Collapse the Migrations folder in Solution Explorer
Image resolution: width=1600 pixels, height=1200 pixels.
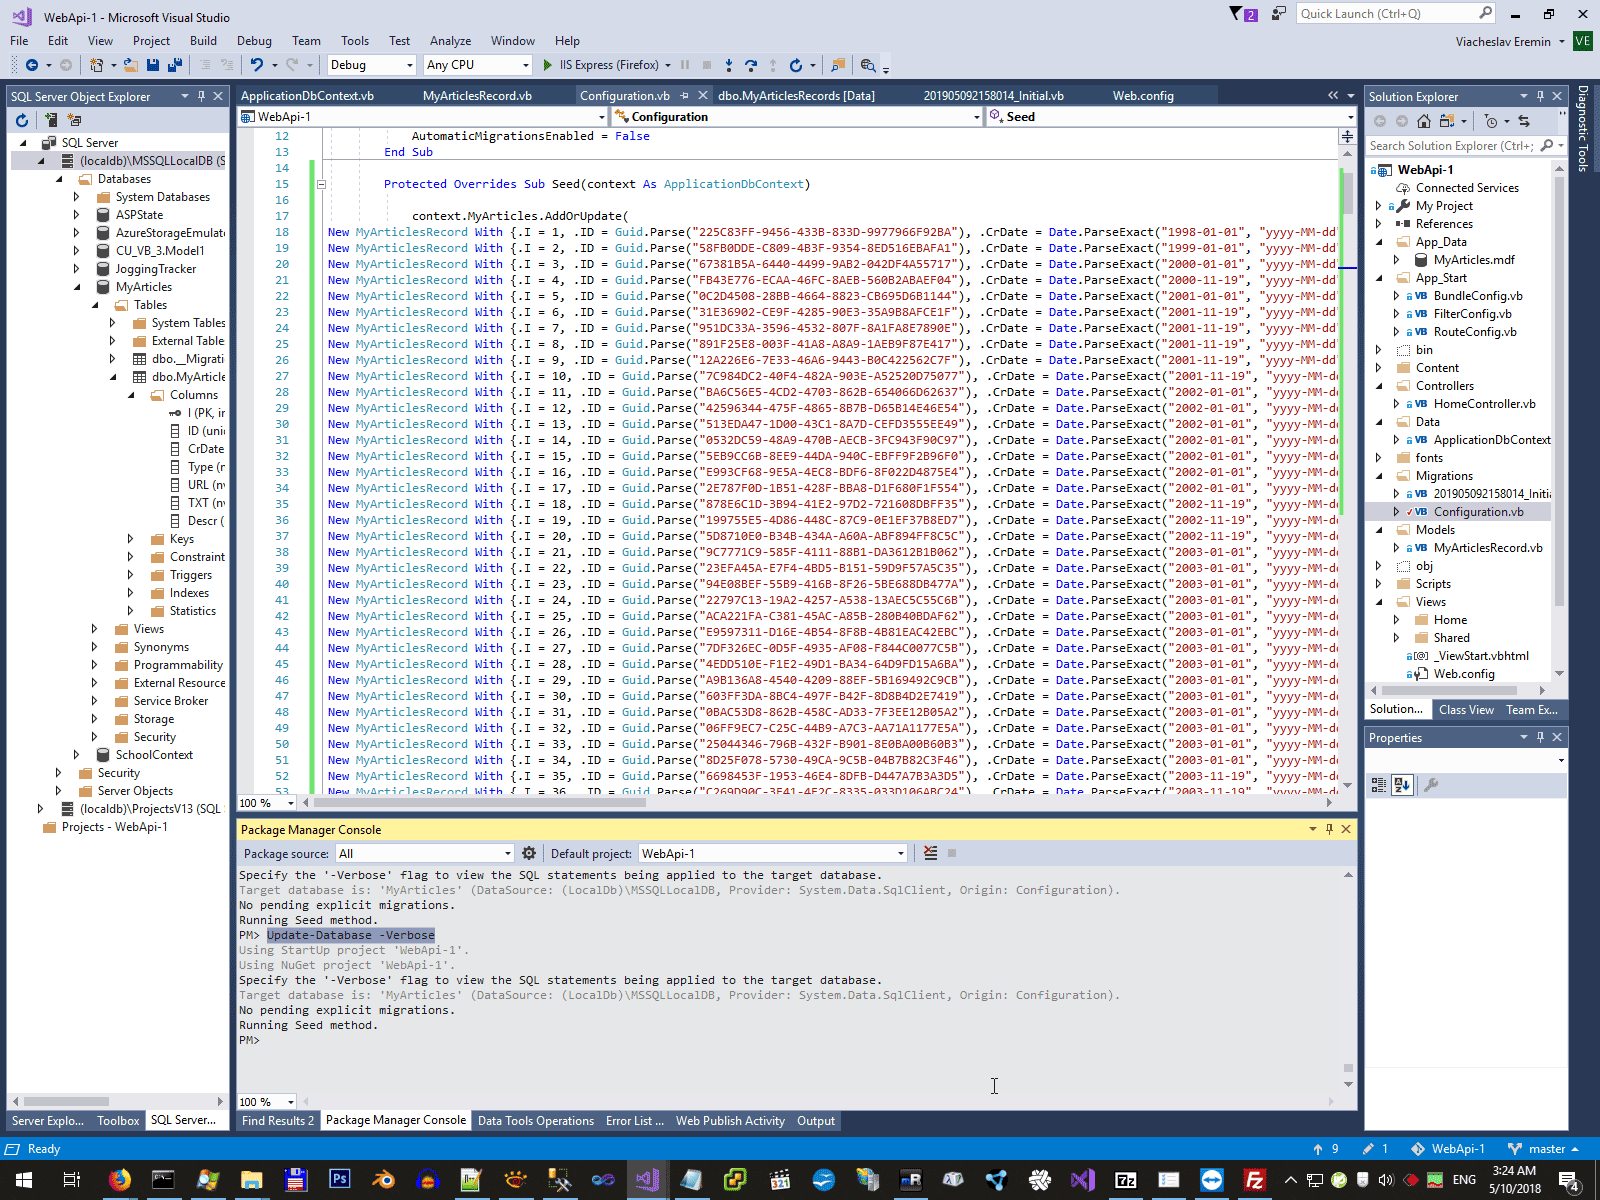(x=1379, y=476)
